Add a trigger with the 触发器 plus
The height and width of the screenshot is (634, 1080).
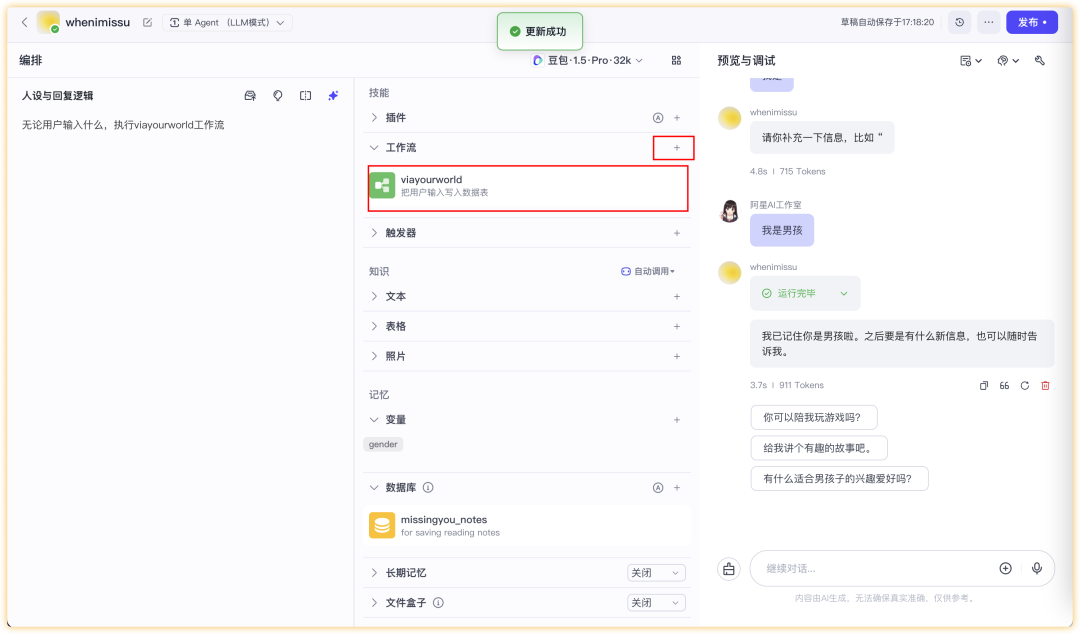coord(677,233)
